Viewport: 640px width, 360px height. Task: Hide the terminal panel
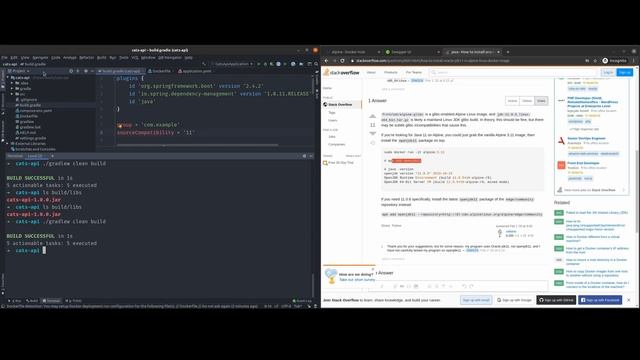tap(311, 156)
